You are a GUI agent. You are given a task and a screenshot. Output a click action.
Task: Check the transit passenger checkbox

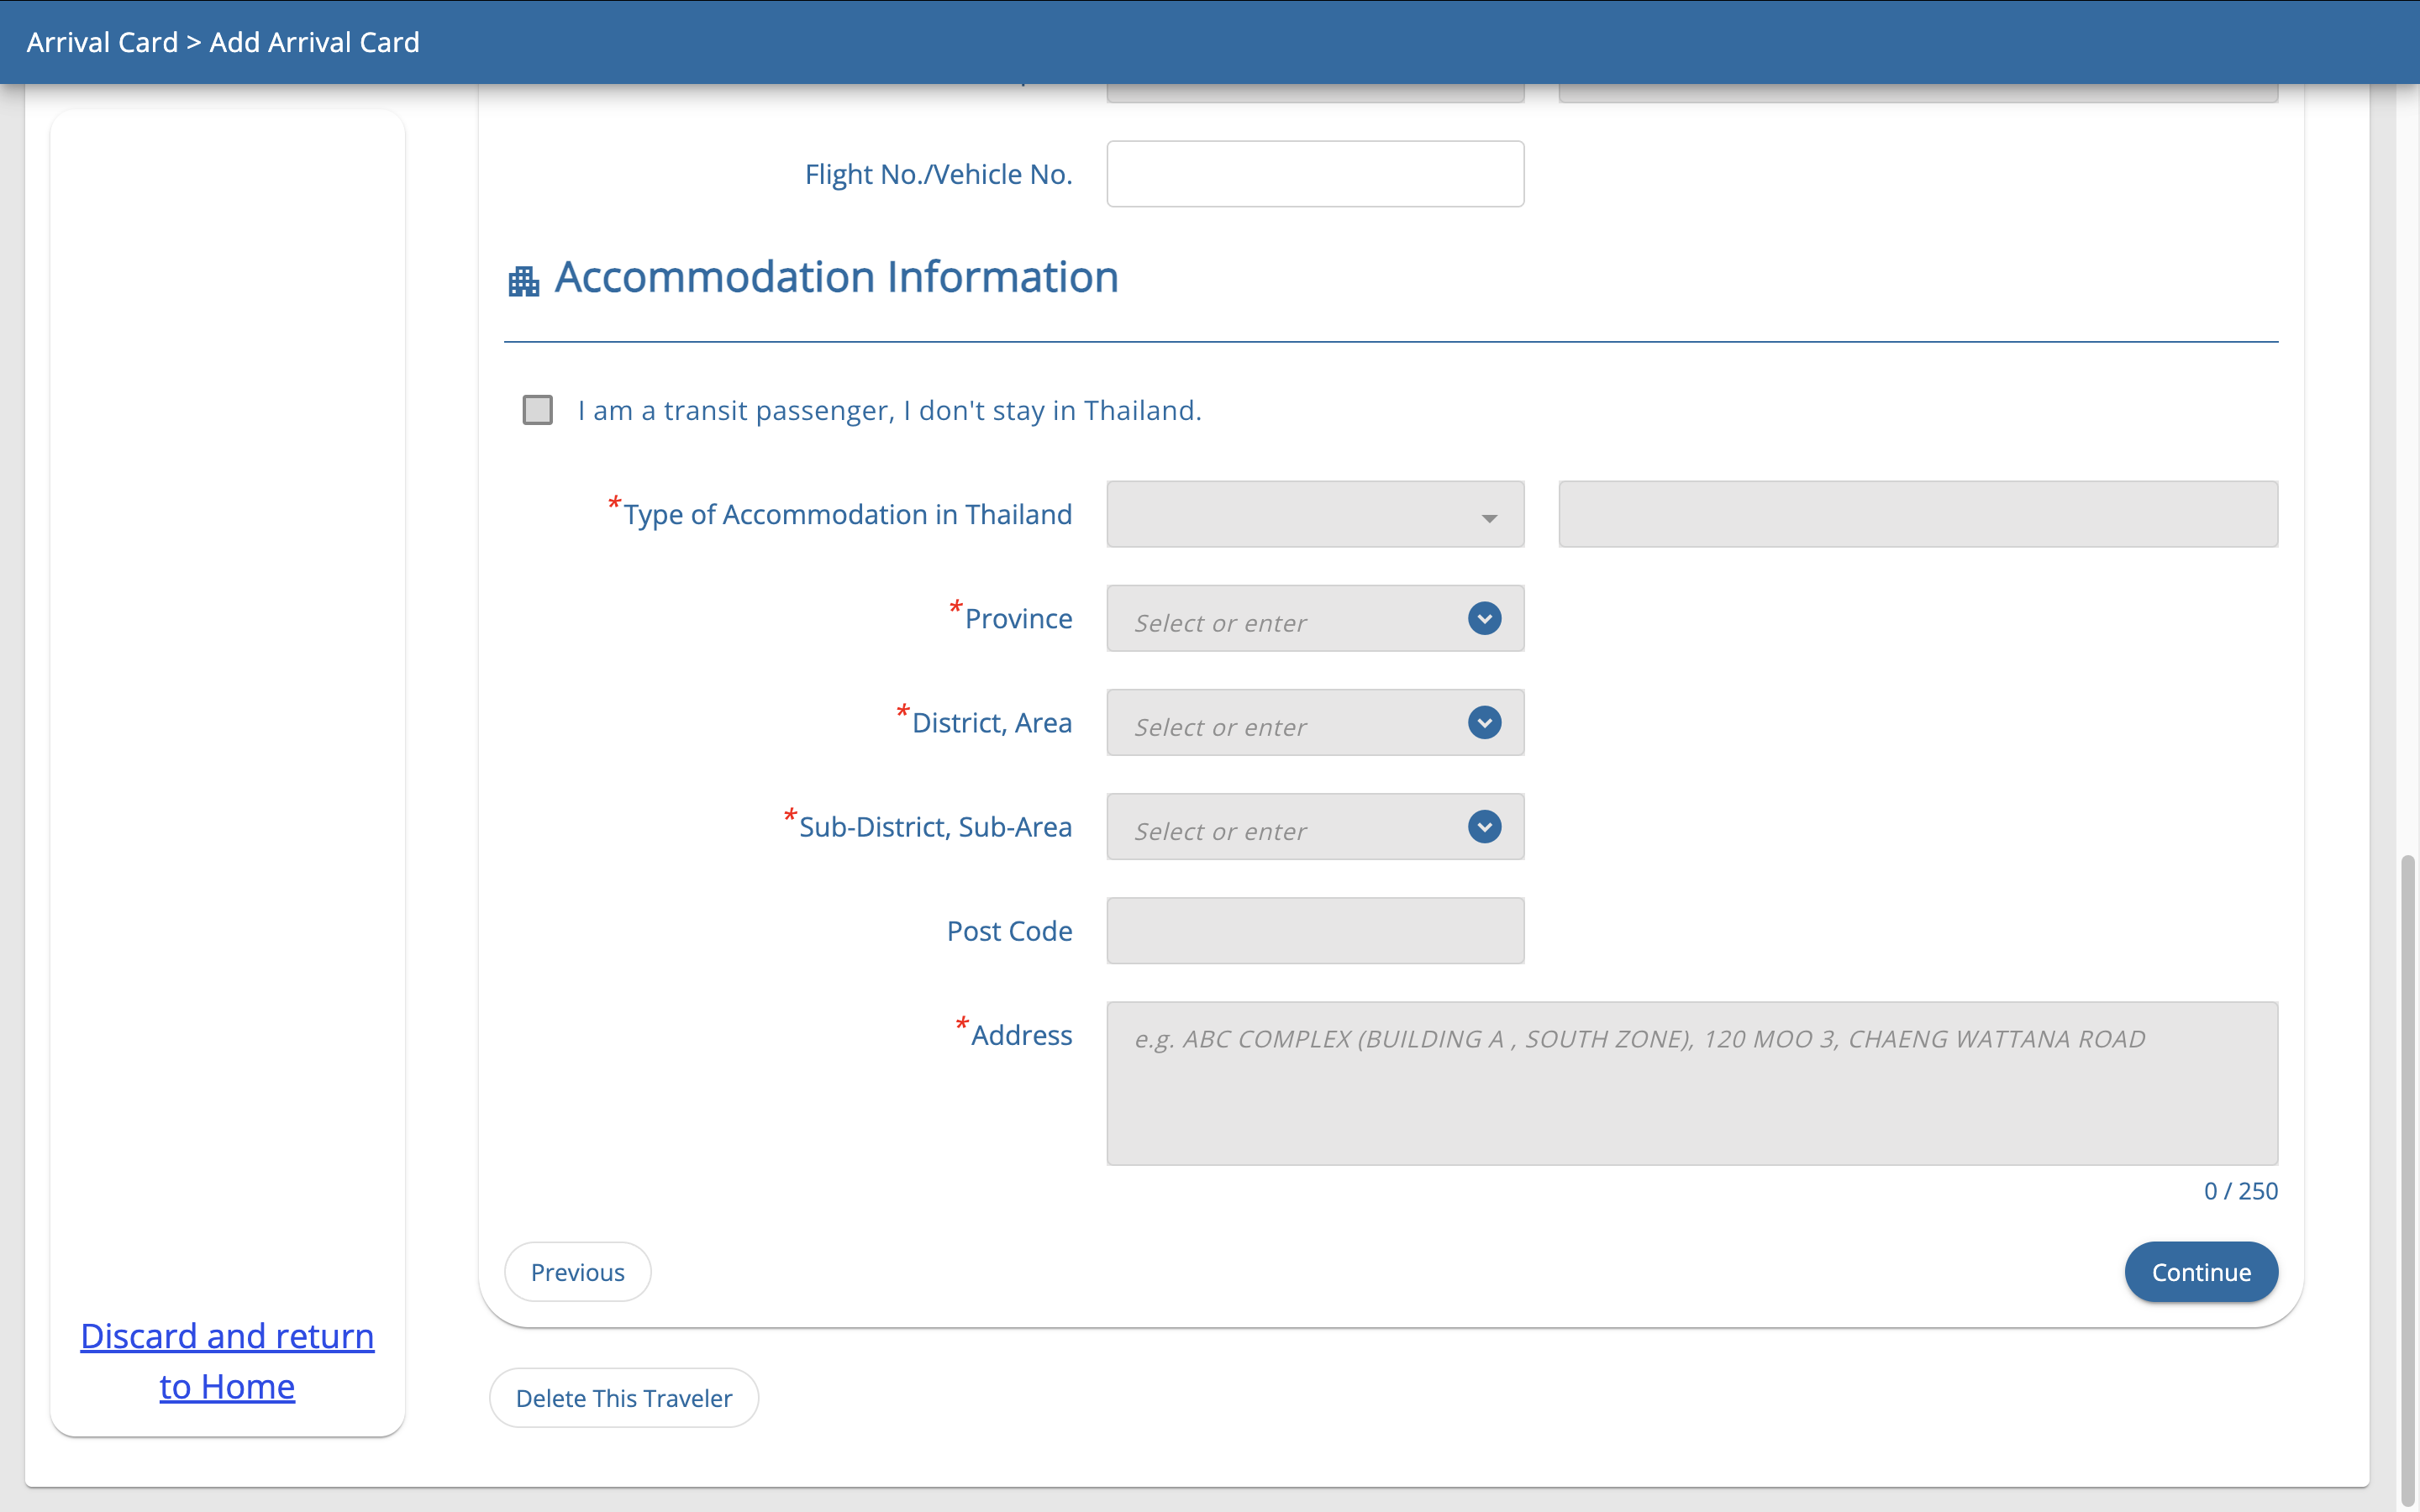coord(538,410)
